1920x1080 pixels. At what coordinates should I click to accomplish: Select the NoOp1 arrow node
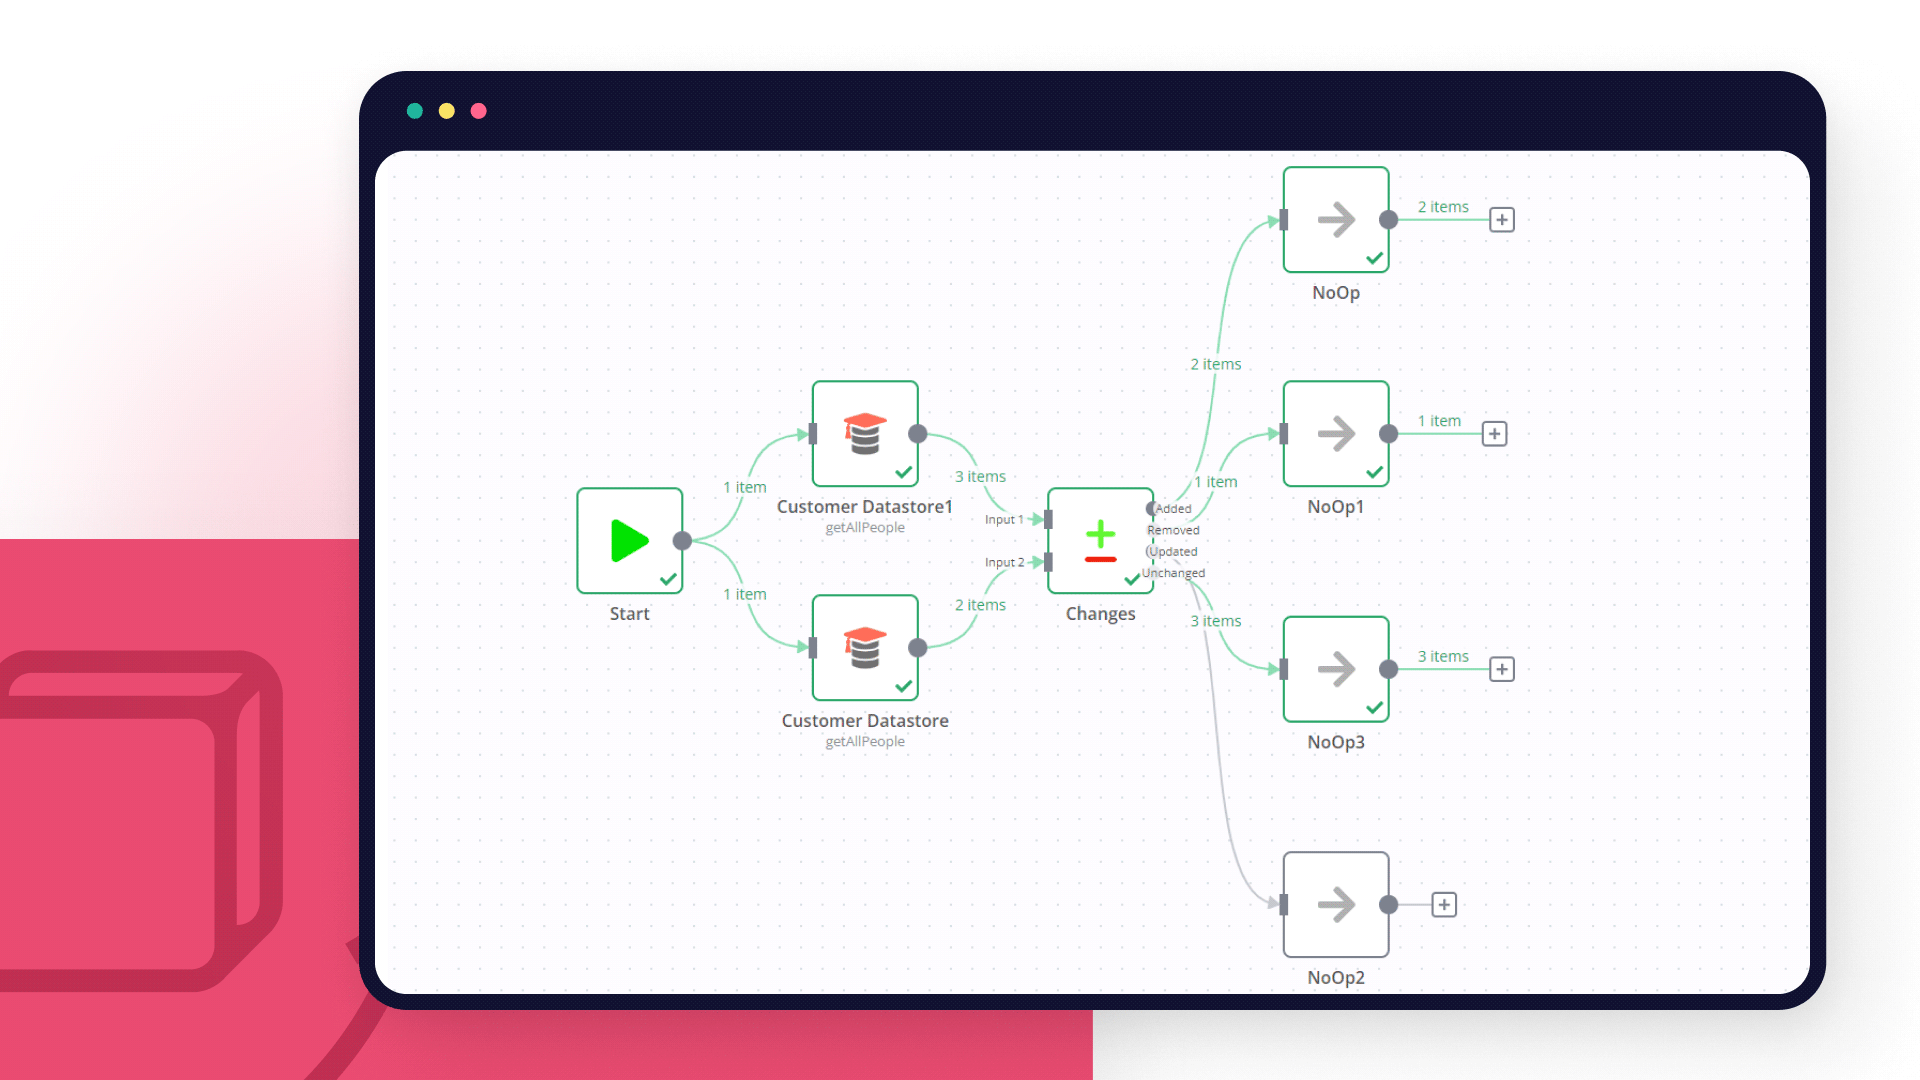1336,434
